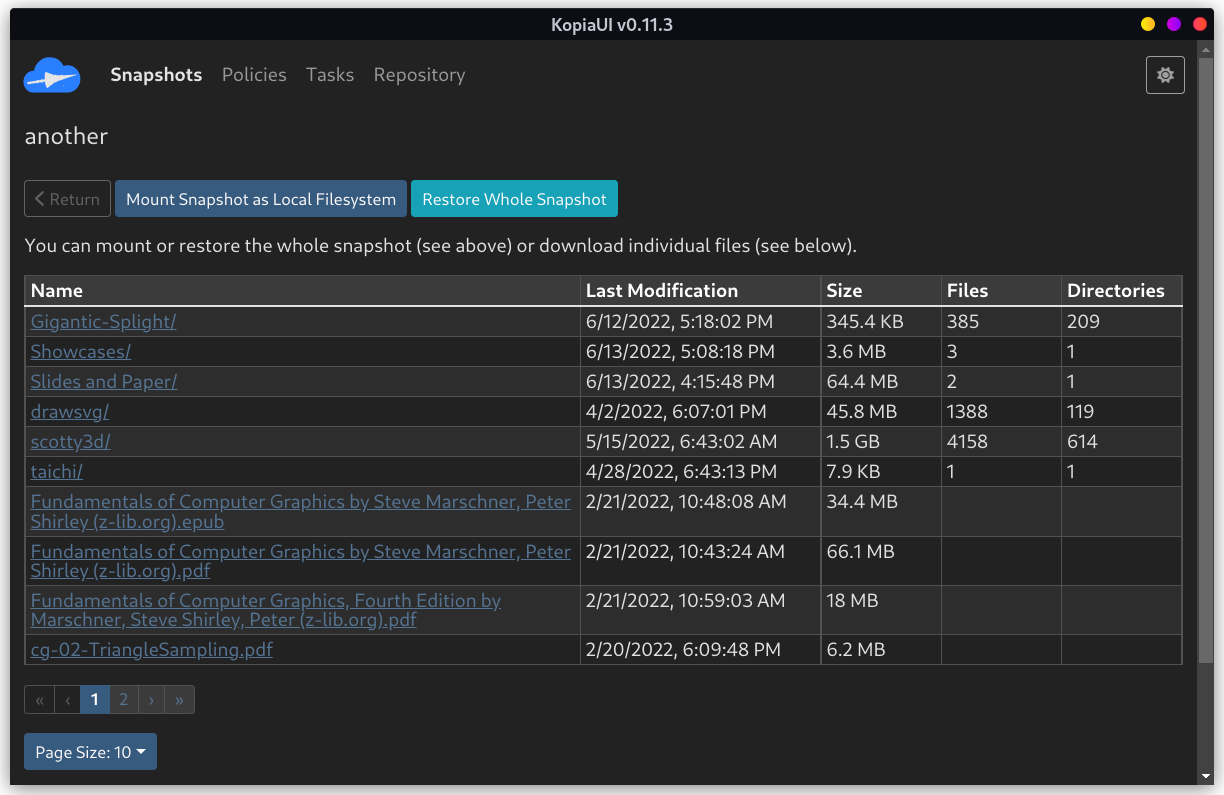Screen dimensions: 1224x795
Task: Switch to the Policies tab
Action: (254, 75)
